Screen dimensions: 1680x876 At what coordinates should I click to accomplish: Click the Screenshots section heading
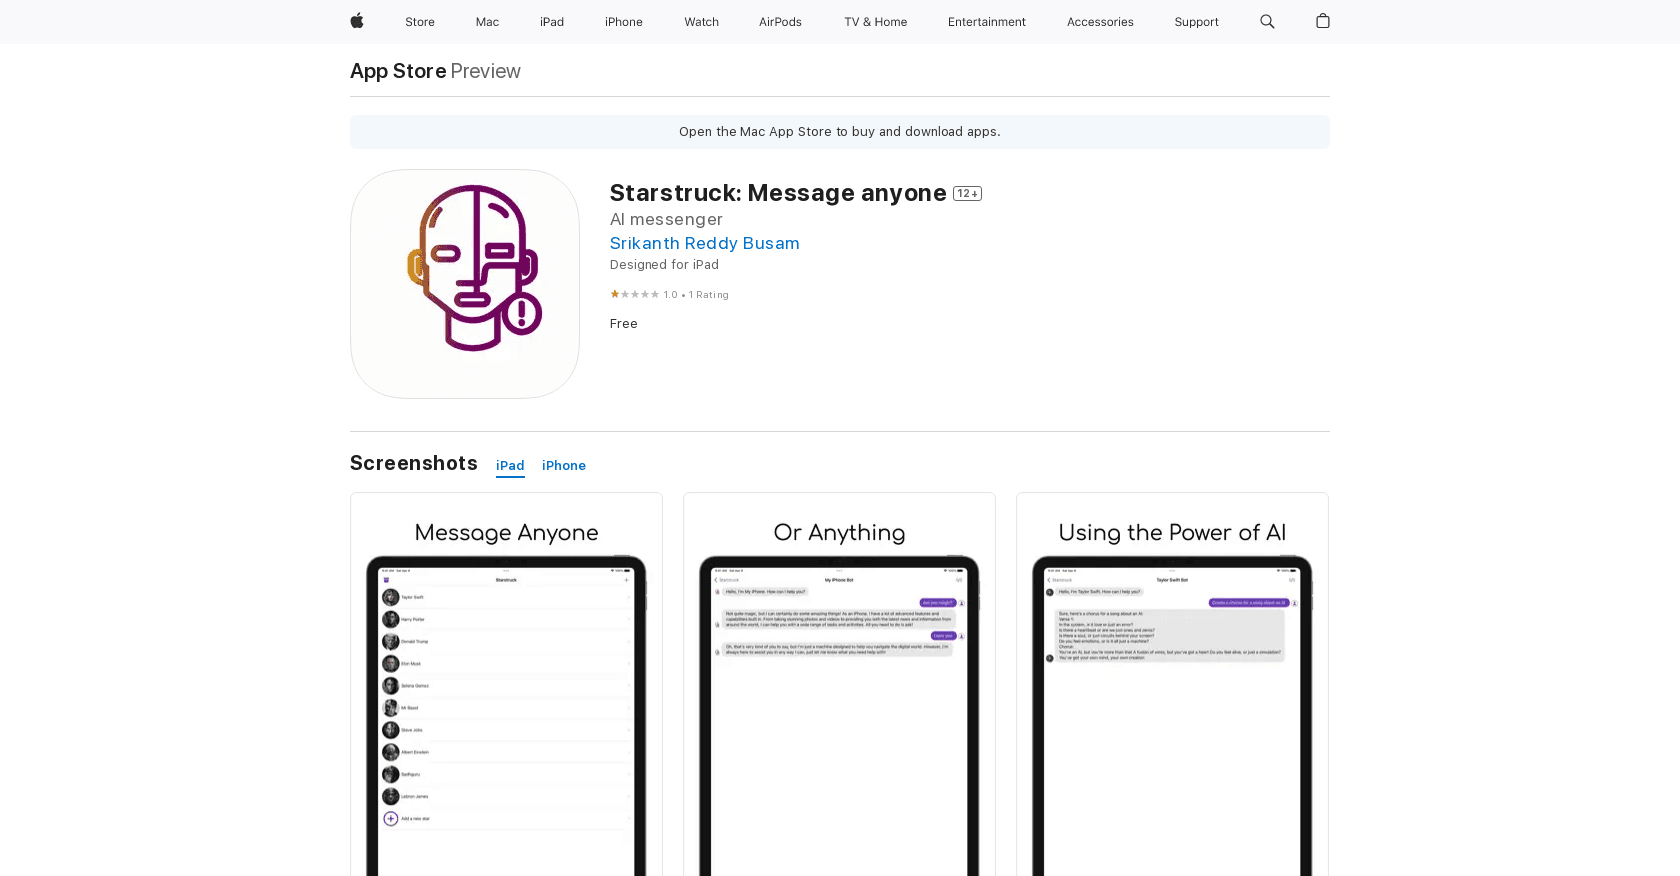tap(414, 463)
